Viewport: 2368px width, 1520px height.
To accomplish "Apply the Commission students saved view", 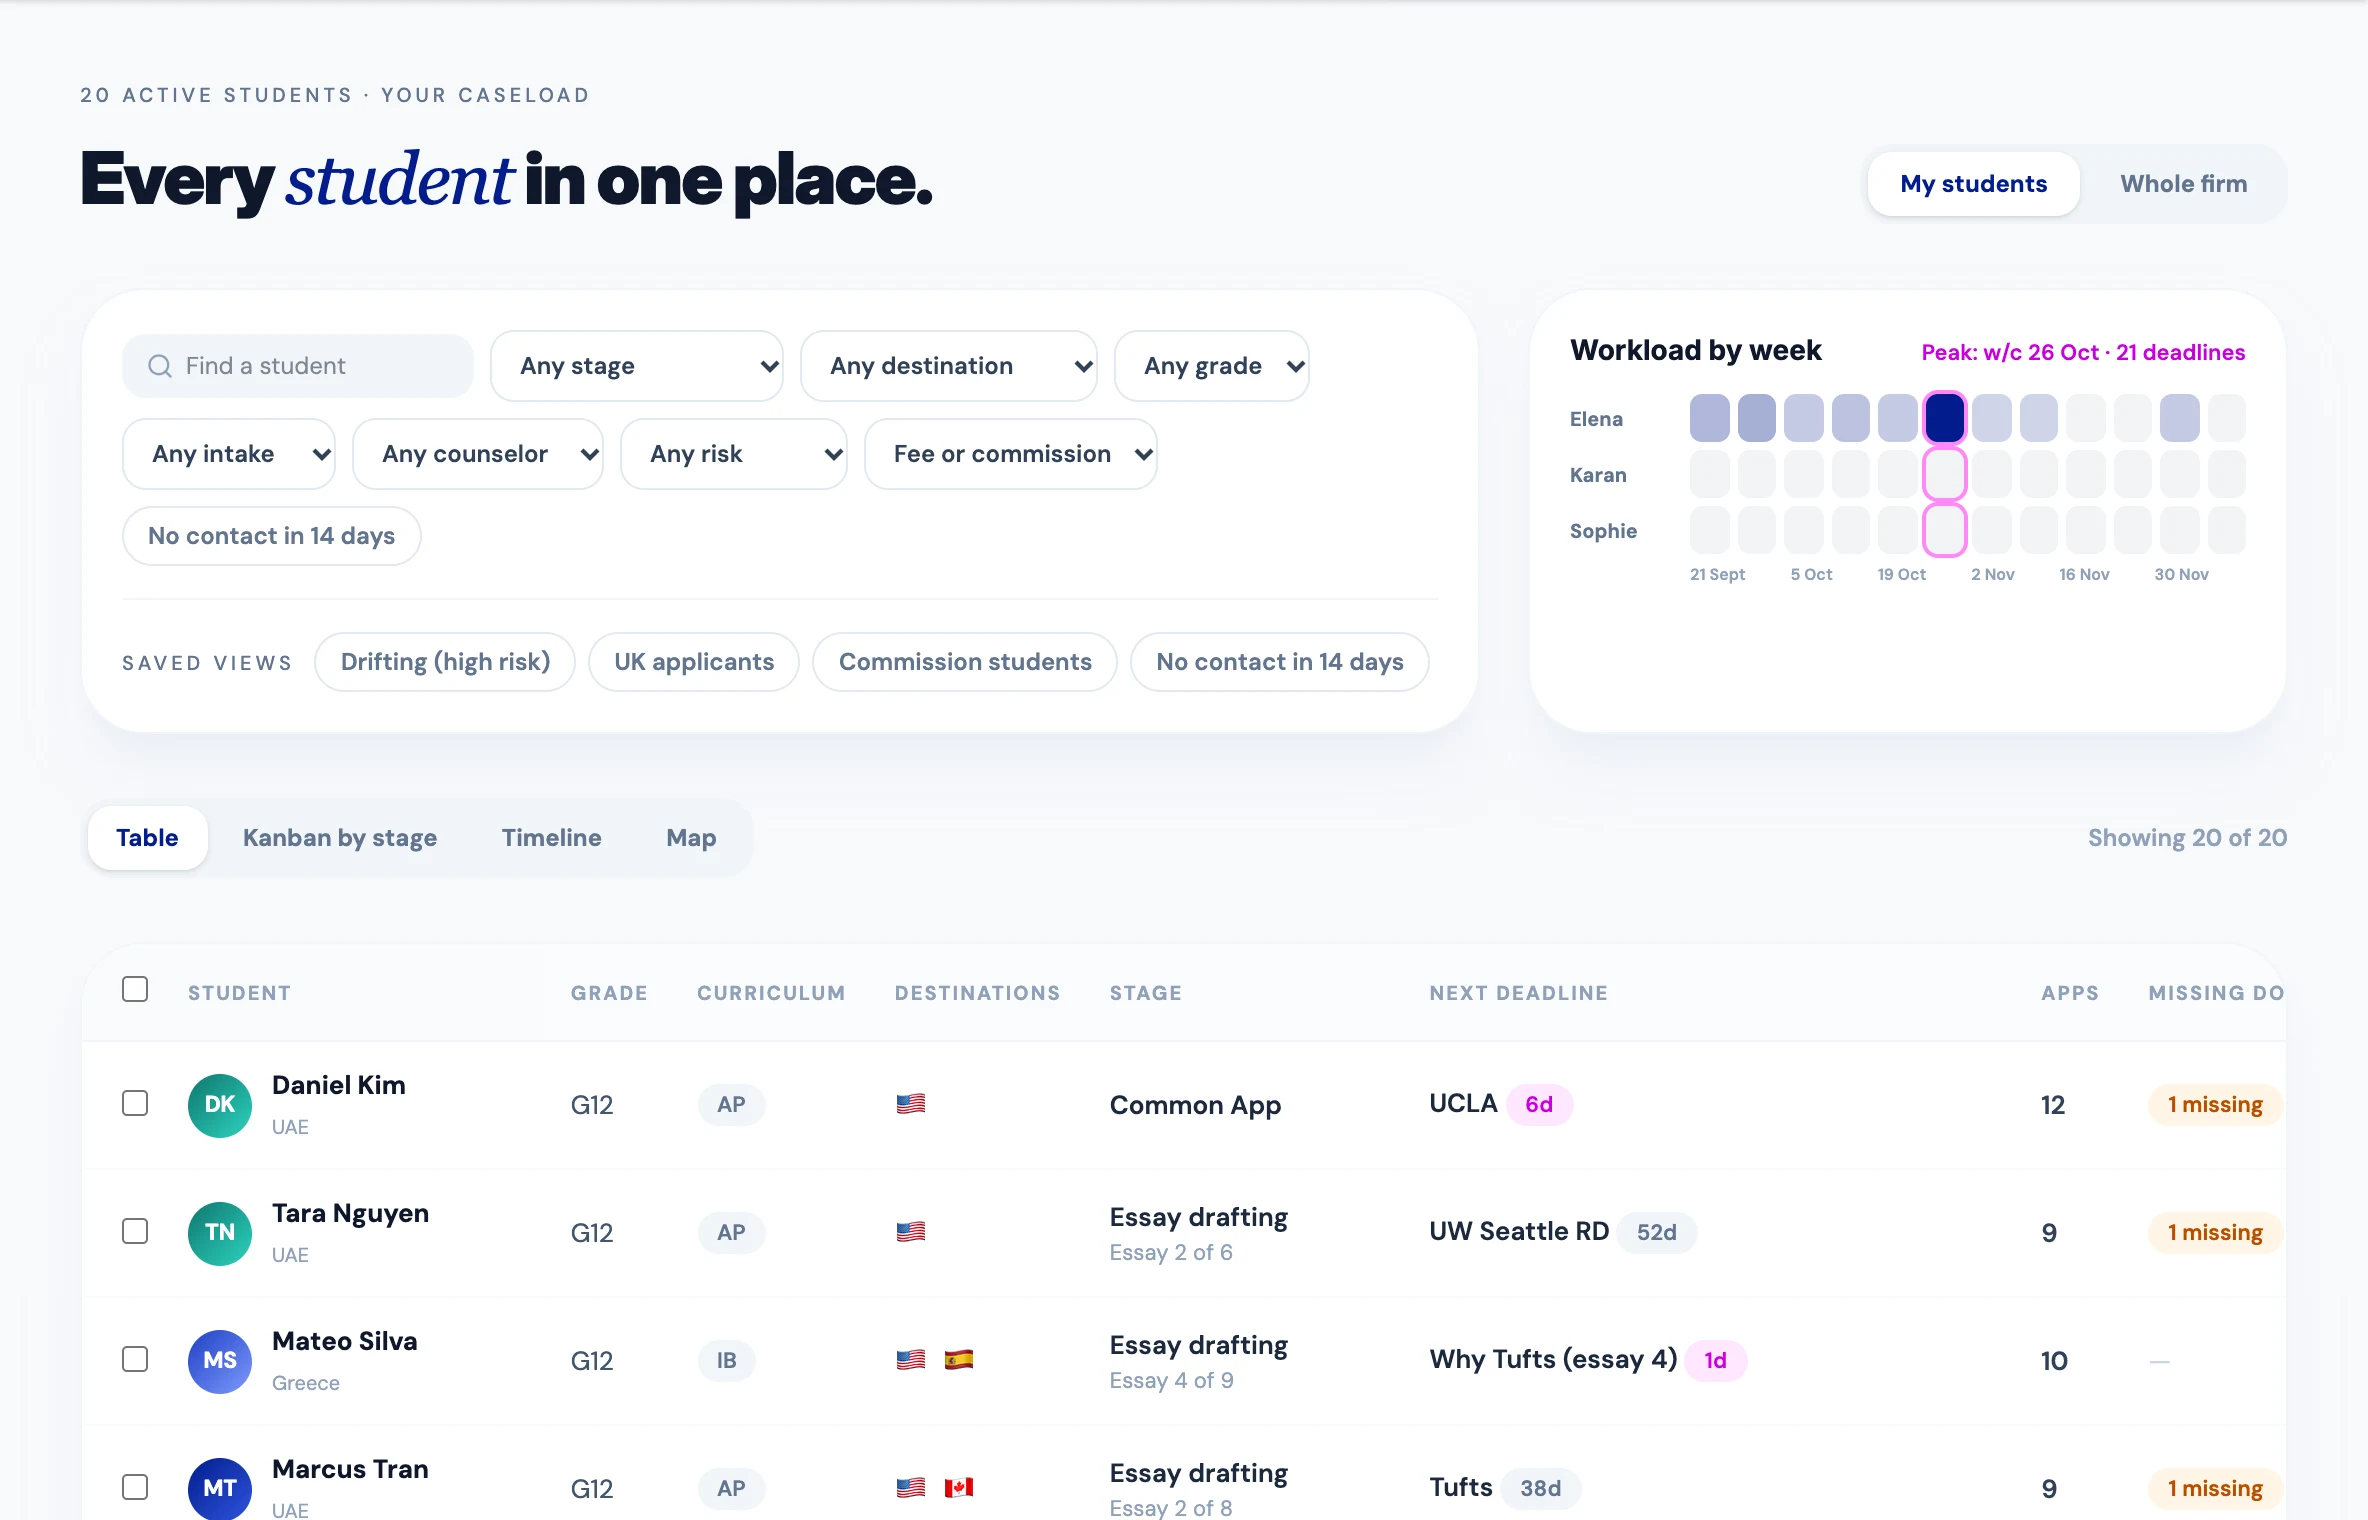I will coord(965,662).
